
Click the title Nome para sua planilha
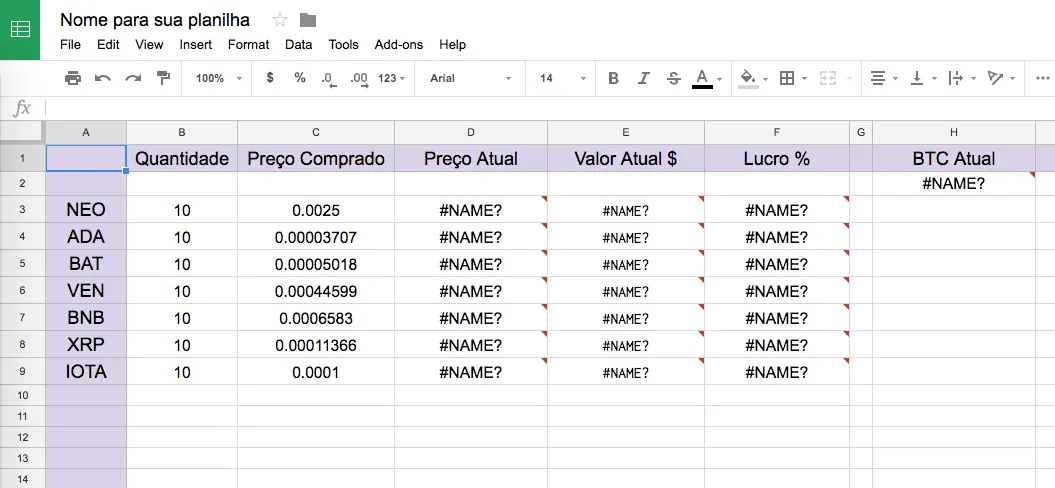tap(155, 20)
